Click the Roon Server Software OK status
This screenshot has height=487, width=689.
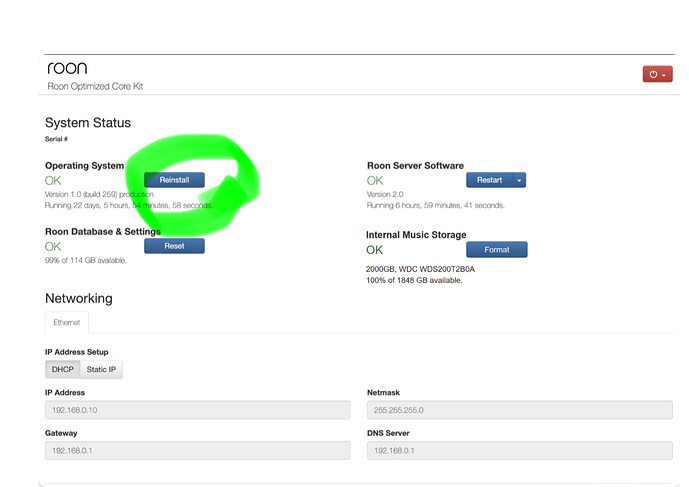coord(375,181)
